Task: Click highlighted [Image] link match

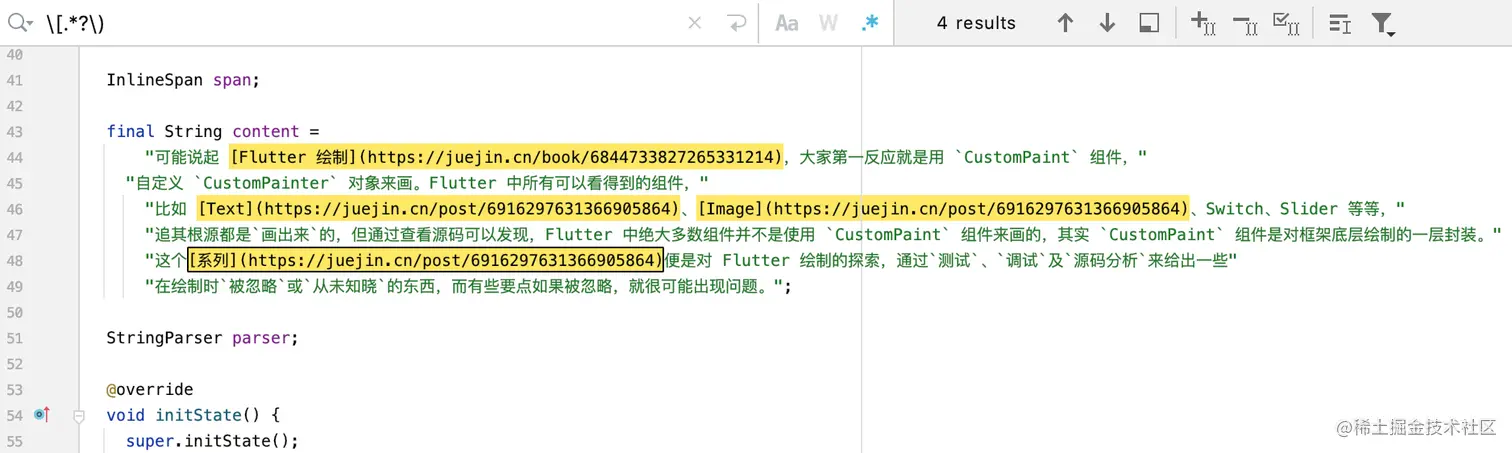Action: click(x=943, y=209)
